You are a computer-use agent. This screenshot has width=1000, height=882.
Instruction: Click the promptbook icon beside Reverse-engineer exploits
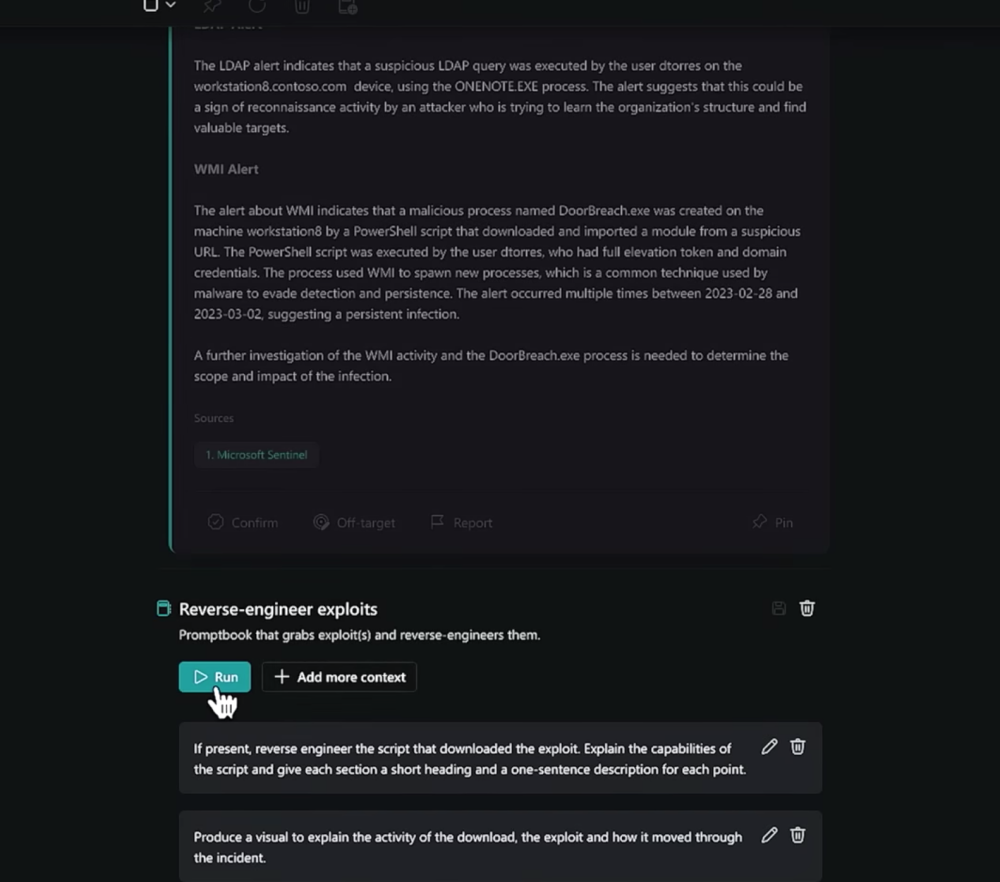164,608
